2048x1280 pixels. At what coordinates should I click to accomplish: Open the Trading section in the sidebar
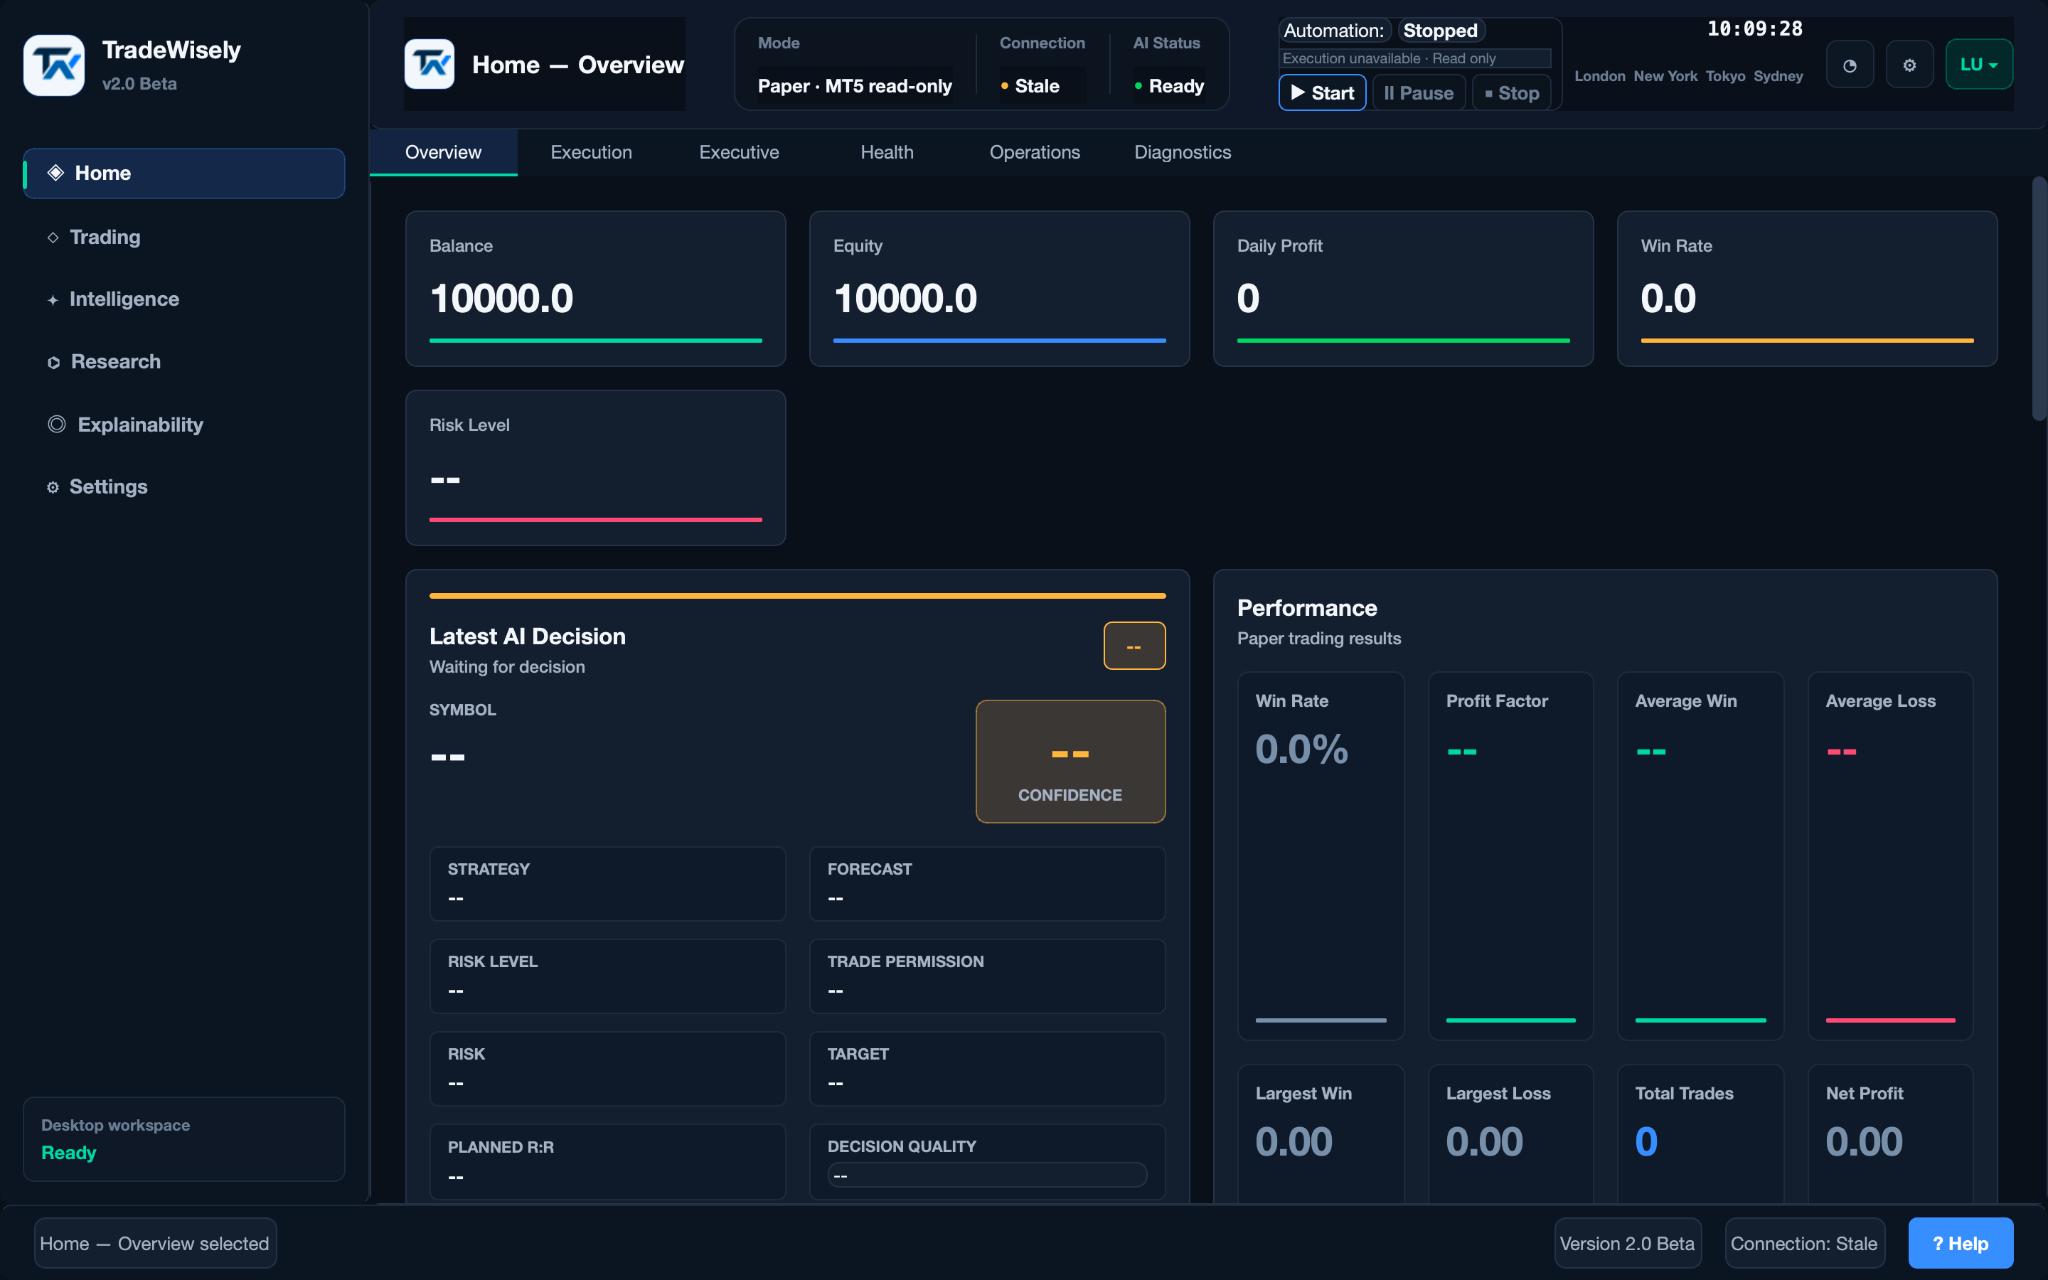[184, 237]
